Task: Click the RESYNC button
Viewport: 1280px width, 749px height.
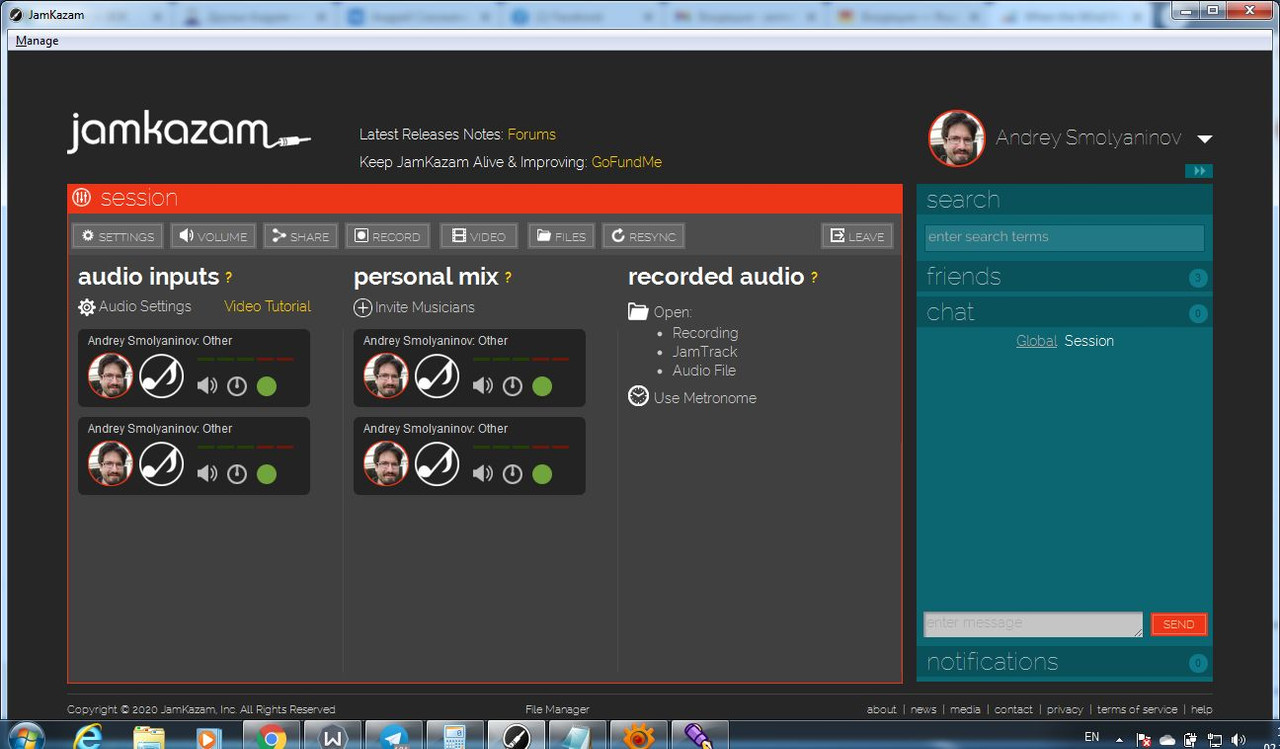Action: (x=643, y=236)
